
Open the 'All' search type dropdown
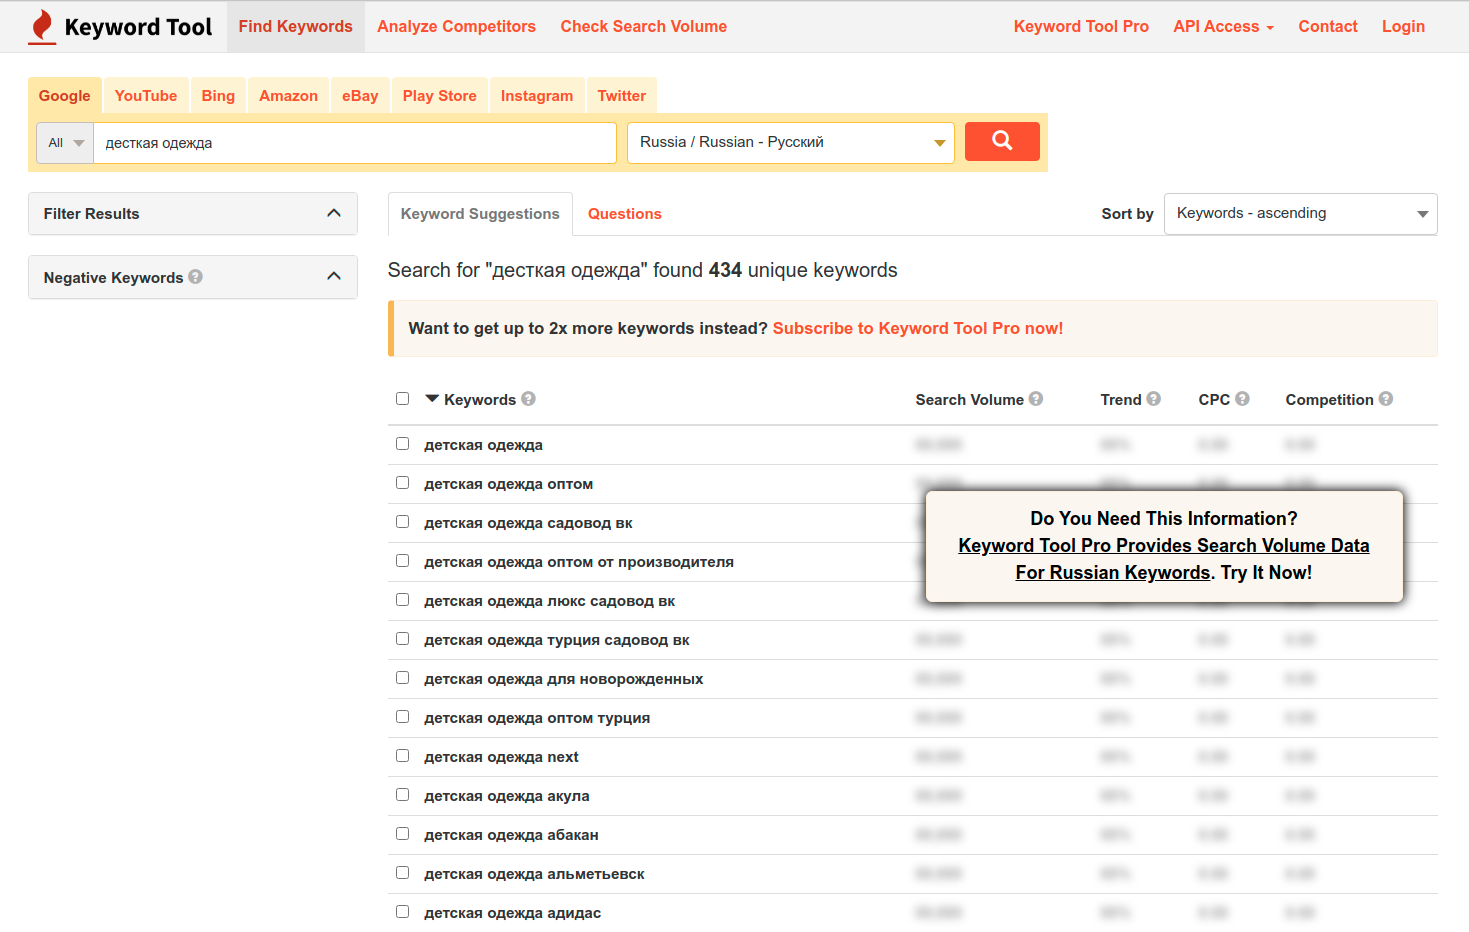[65, 143]
